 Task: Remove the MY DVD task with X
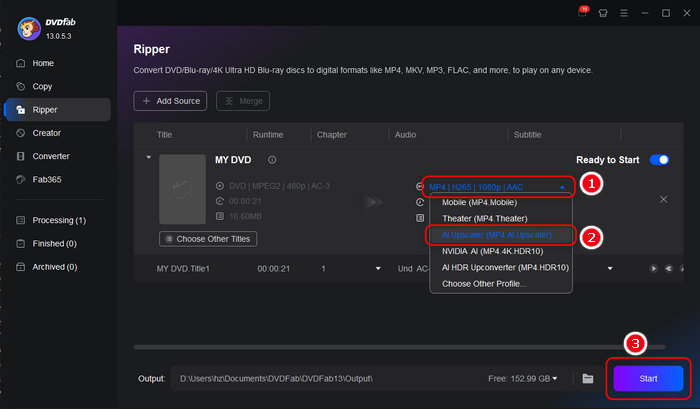pos(663,199)
